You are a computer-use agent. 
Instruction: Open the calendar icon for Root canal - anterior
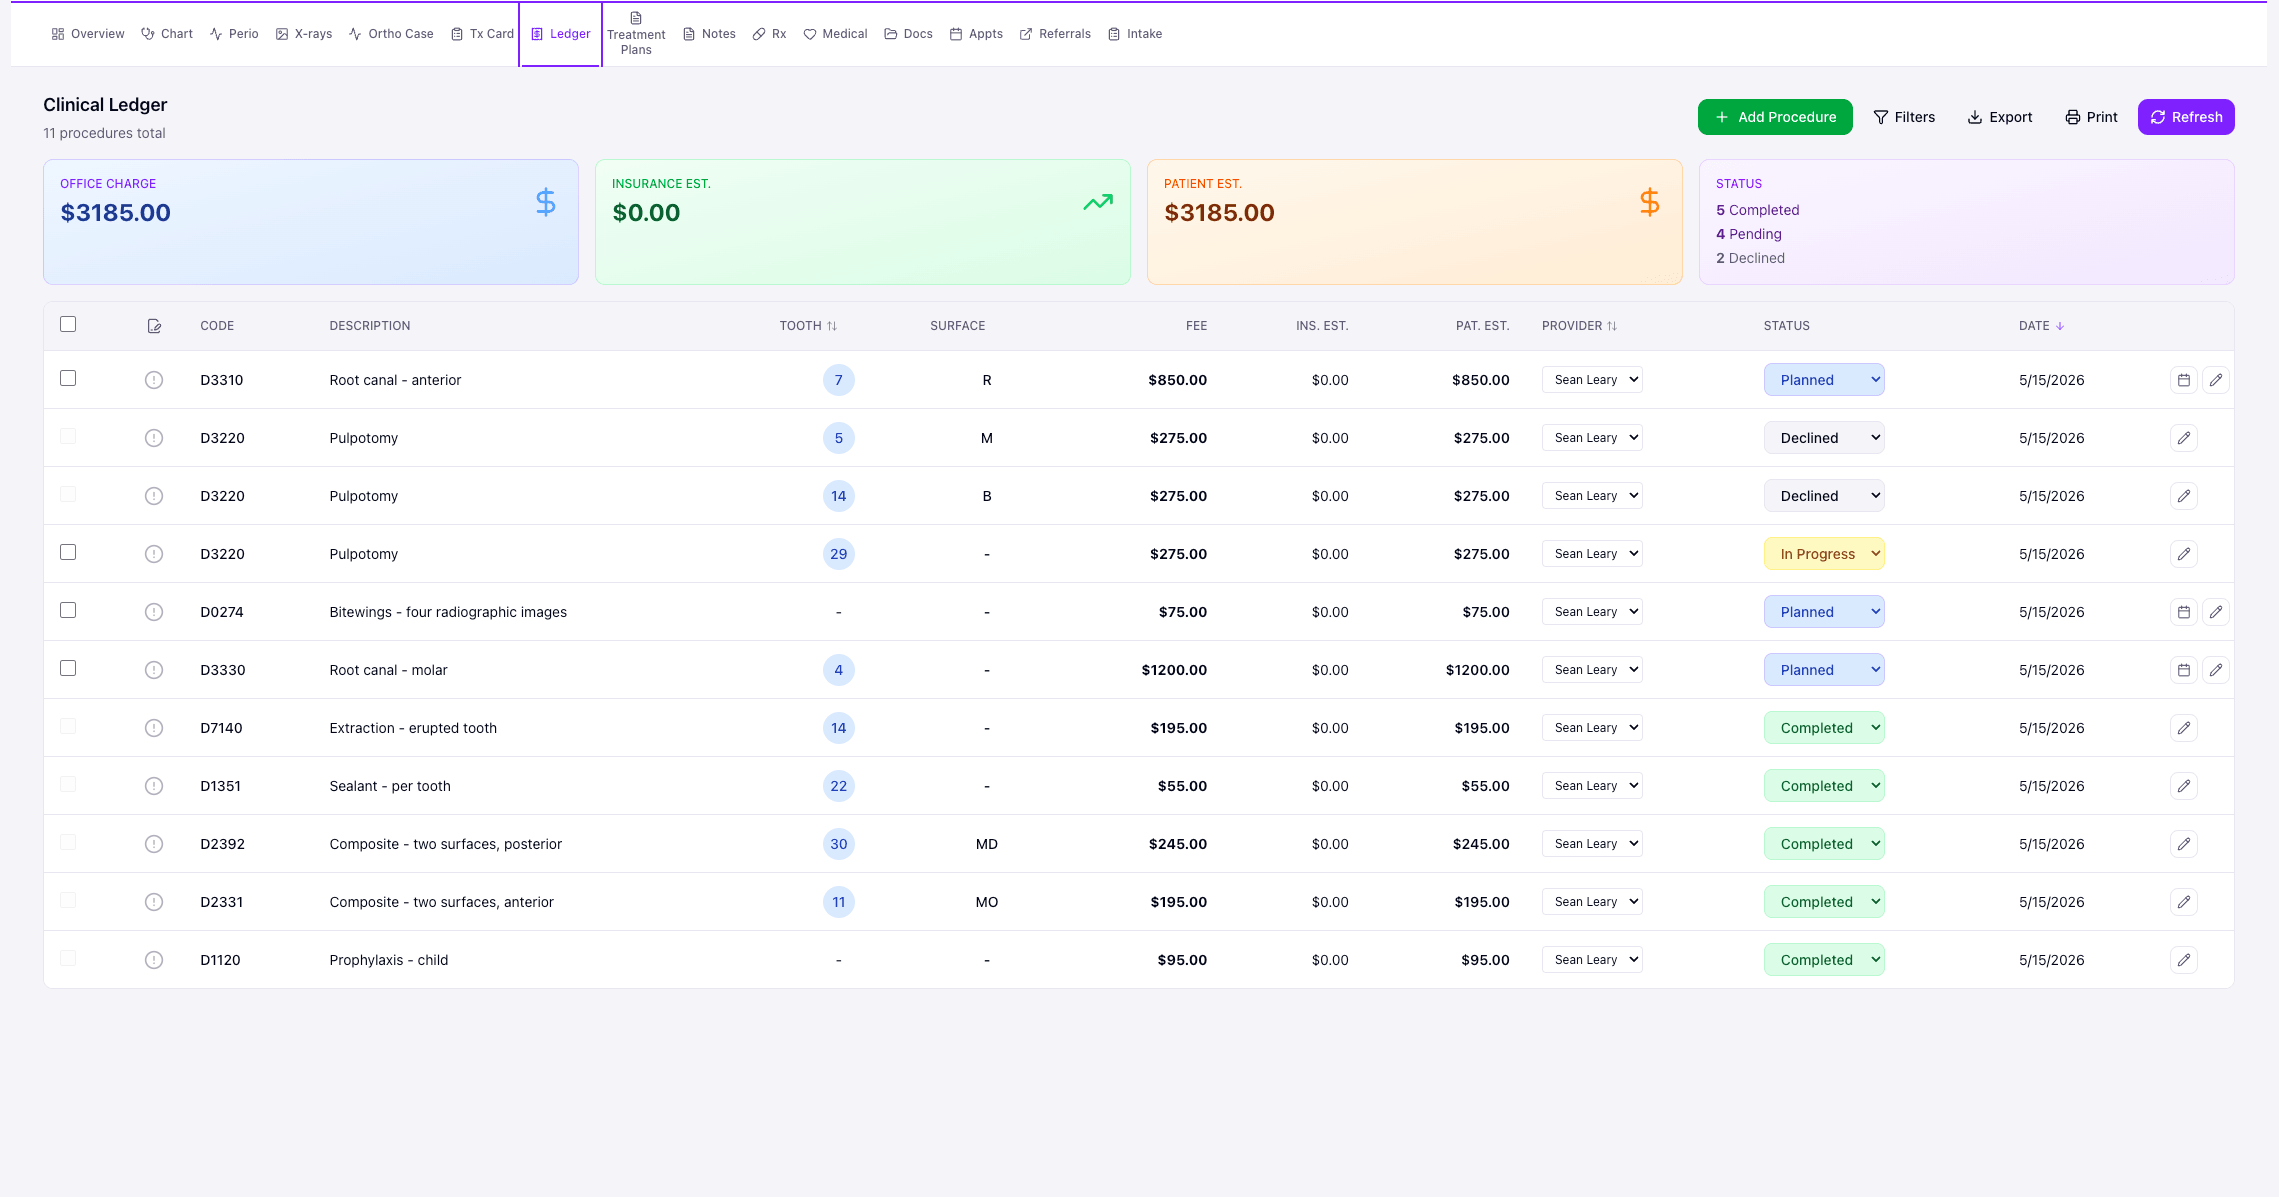2184,380
